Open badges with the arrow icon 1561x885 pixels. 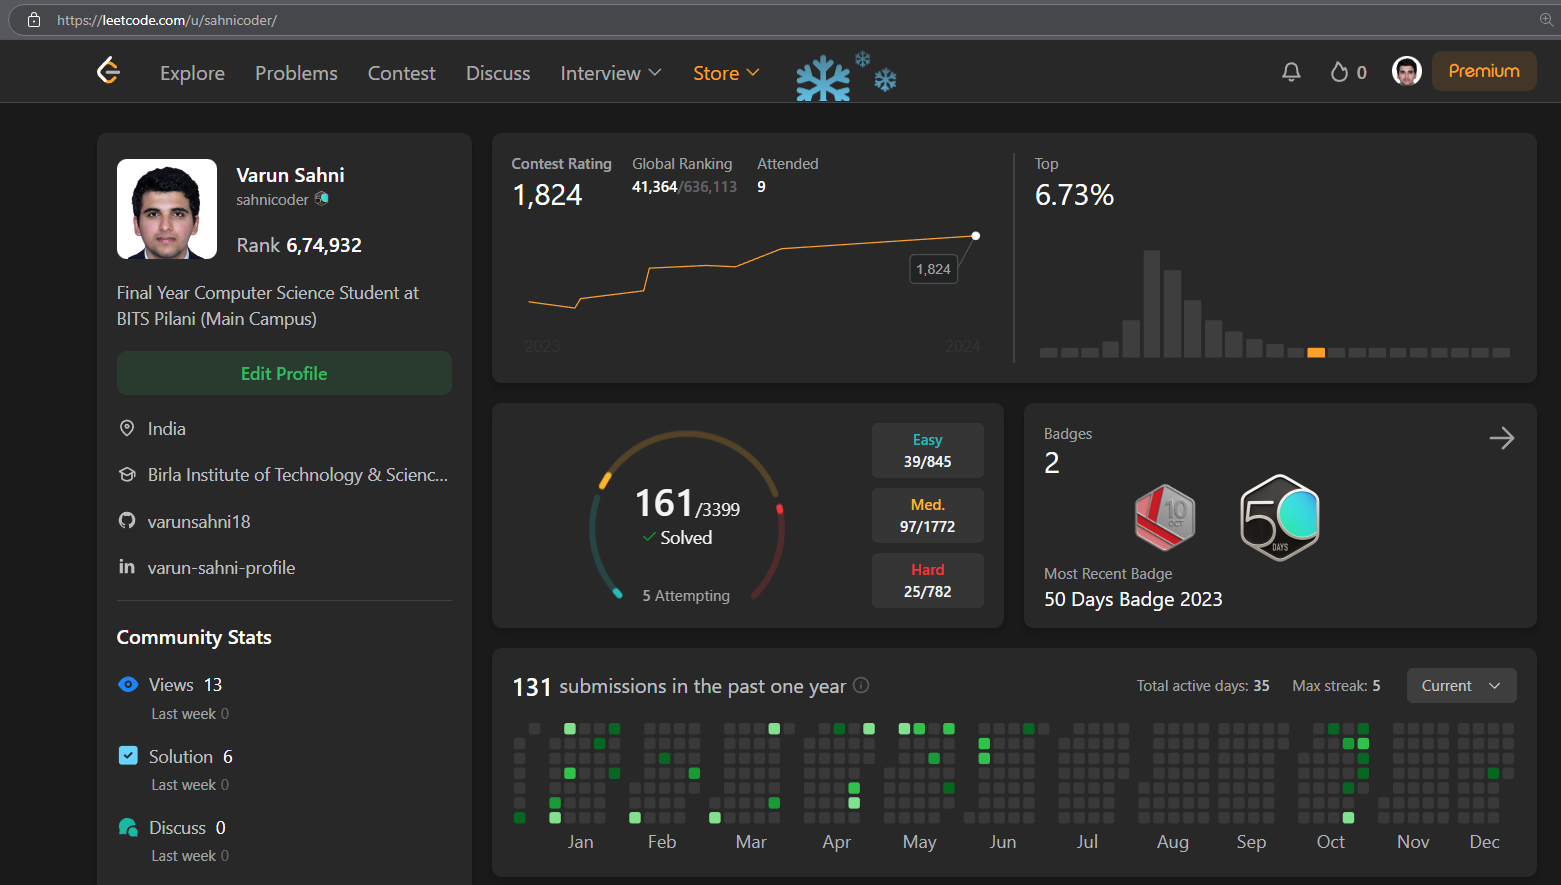1501,438
